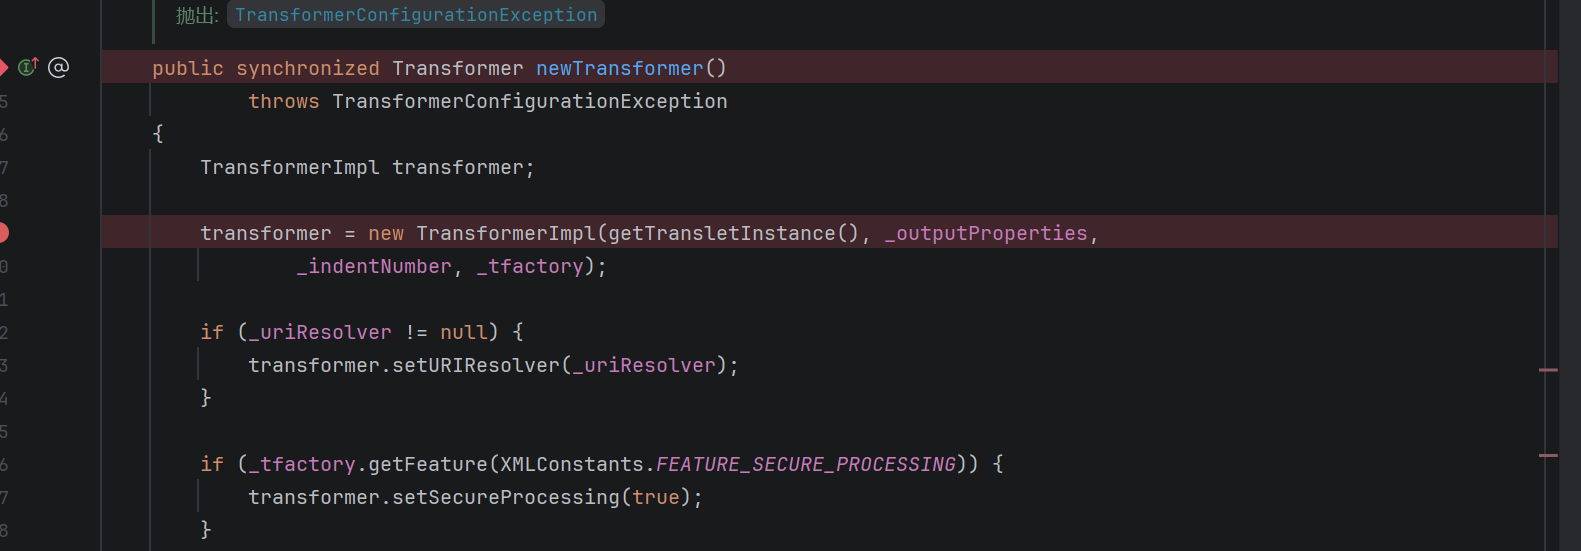Remove the diamond method breakpoint on newTransformer
The height and width of the screenshot is (551, 1581).
(x=3, y=67)
